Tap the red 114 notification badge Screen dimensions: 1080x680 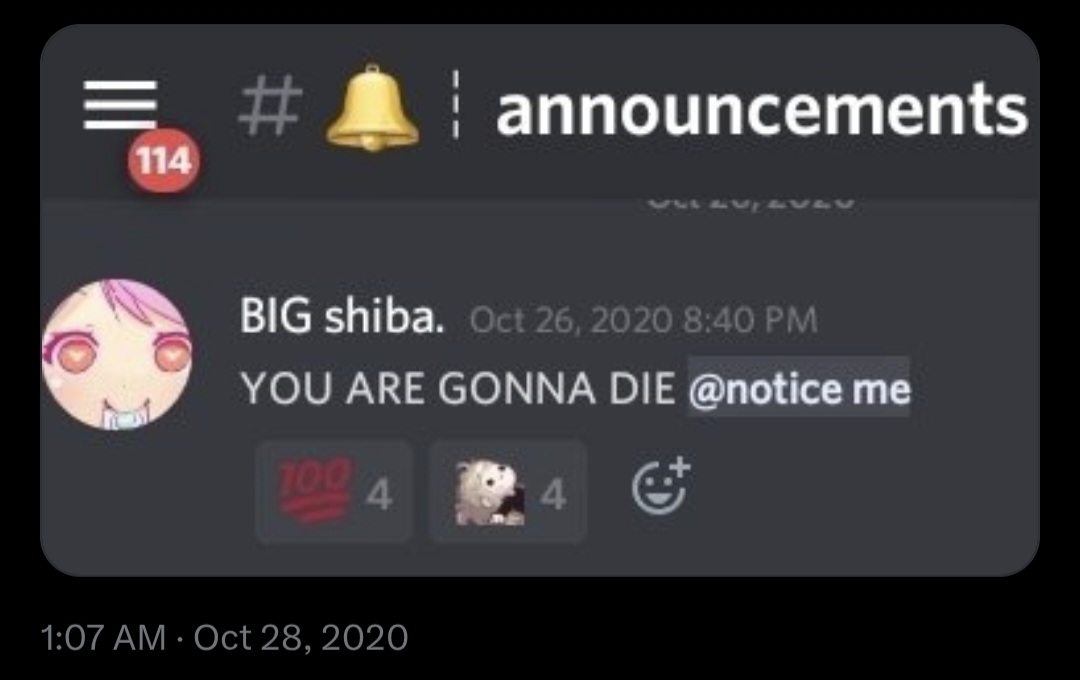tap(164, 161)
